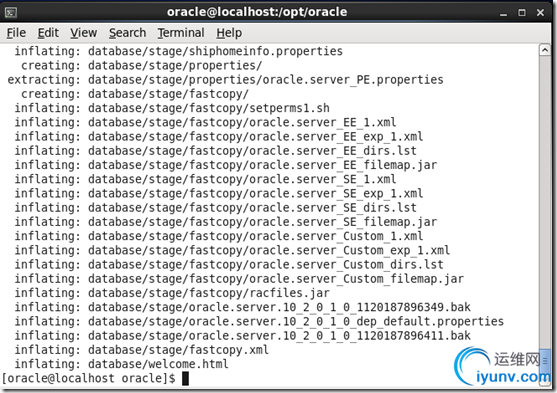Image resolution: width=557 pixels, height=393 pixels.
Task: Click the oracle.server_Custom_exp_1.xml line
Action: (232, 250)
